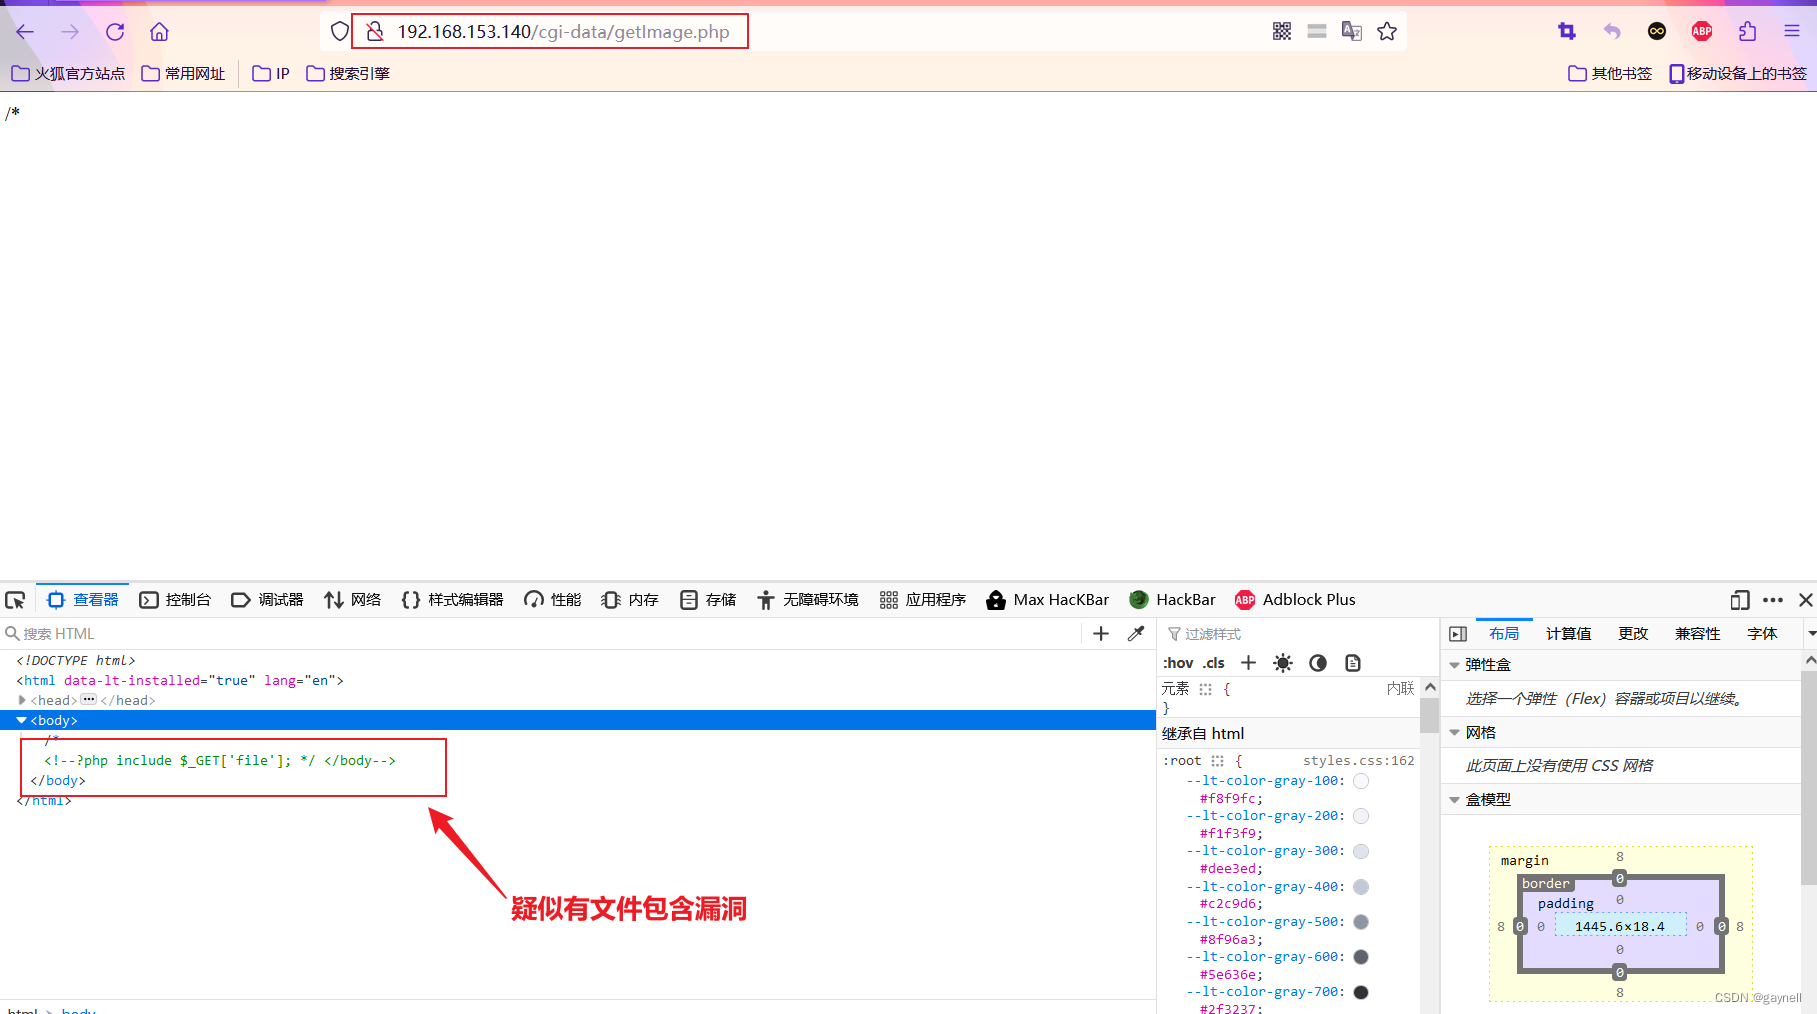Open the 无障碍环境 tab
The height and width of the screenshot is (1014, 1817).
pos(808,600)
